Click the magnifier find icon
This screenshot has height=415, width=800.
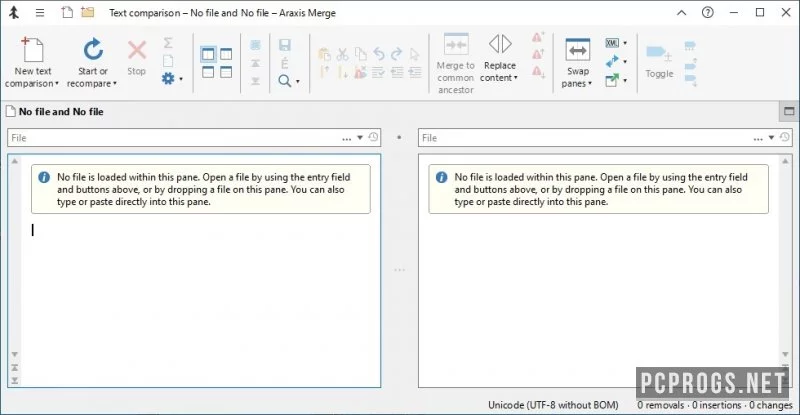click(x=285, y=81)
